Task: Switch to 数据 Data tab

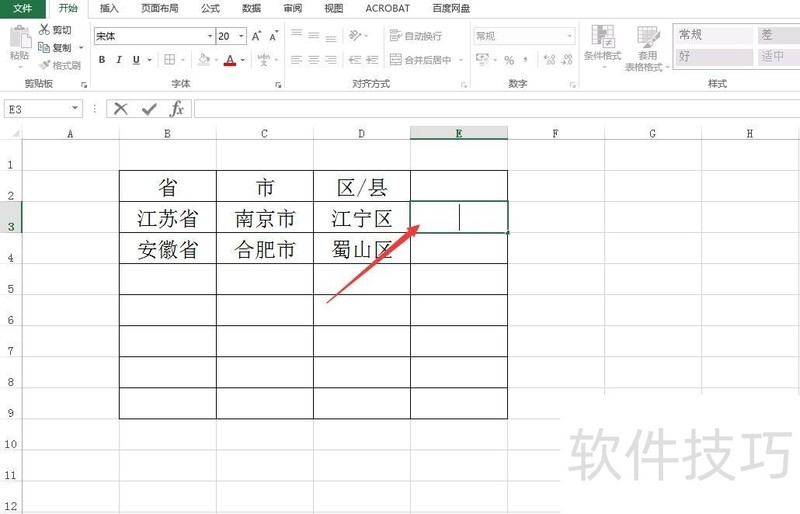Action: coord(252,8)
